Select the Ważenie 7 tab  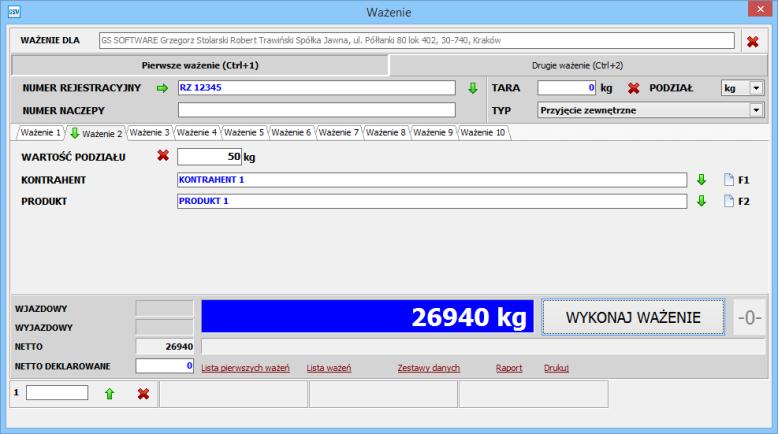pyautogui.click(x=338, y=132)
